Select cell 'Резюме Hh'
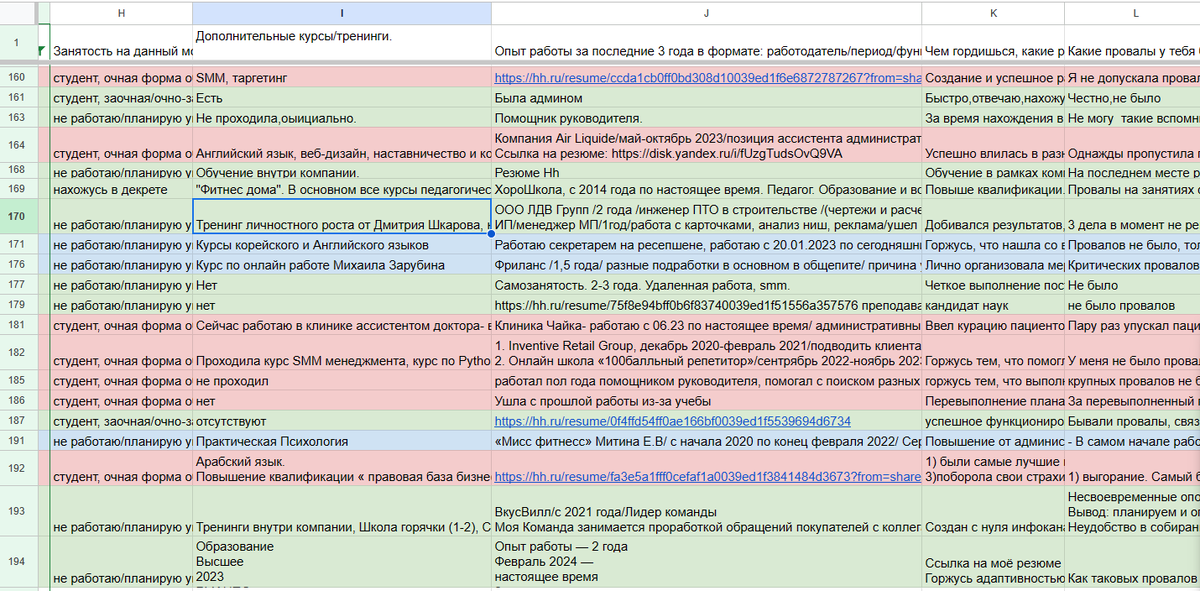 (x=706, y=172)
